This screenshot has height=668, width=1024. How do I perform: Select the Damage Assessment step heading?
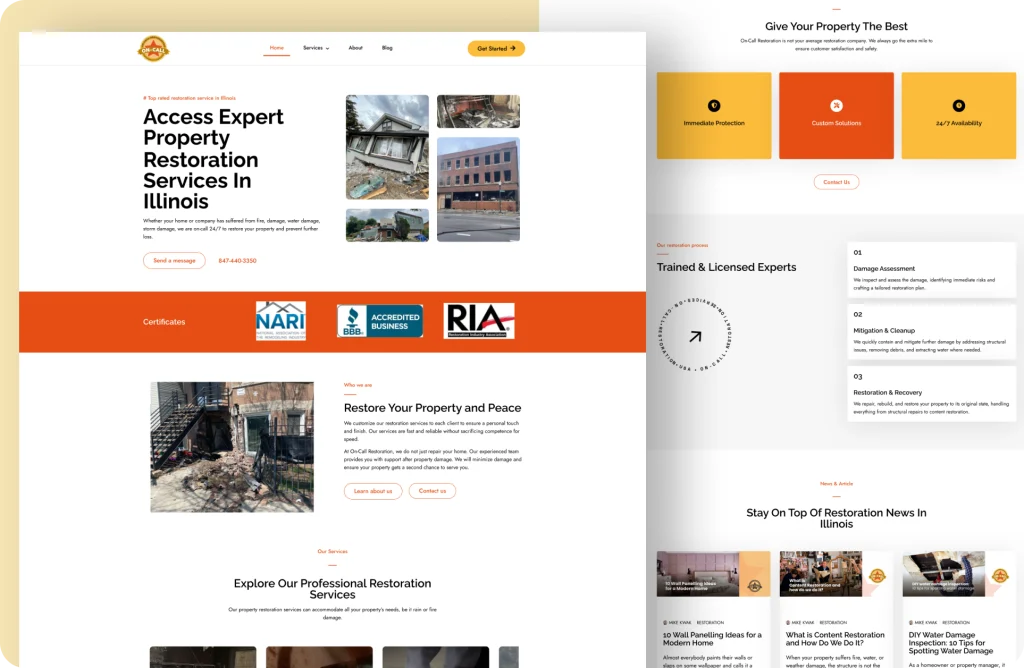[x=884, y=268]
